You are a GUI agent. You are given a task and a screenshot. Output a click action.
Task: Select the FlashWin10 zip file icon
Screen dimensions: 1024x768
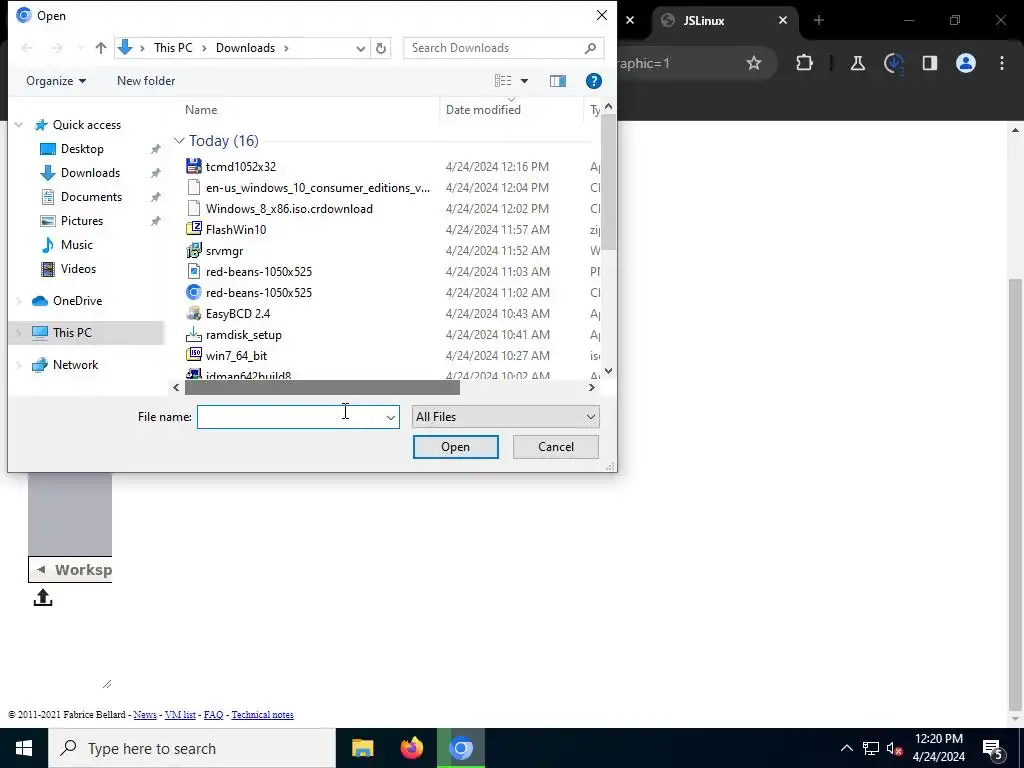[x=194, y=230]
